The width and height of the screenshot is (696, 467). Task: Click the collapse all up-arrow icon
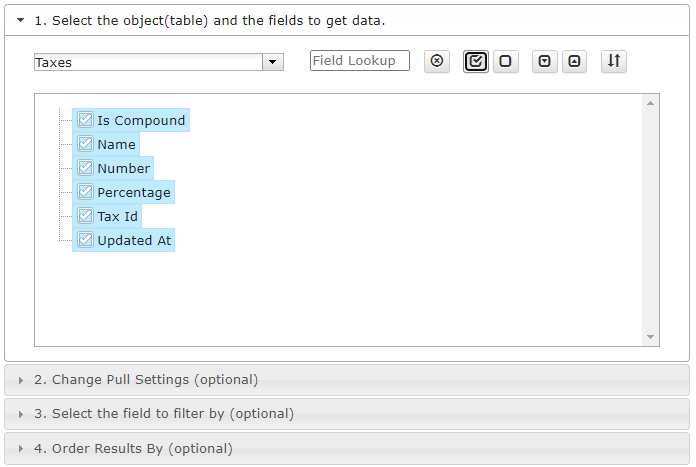click(x=574, y=61)
